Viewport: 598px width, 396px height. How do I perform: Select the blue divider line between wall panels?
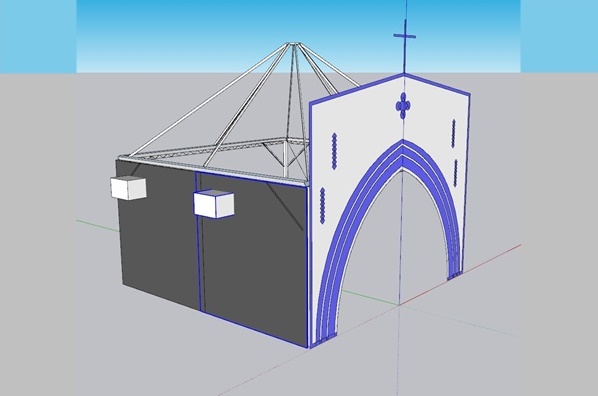click(198, 241)
